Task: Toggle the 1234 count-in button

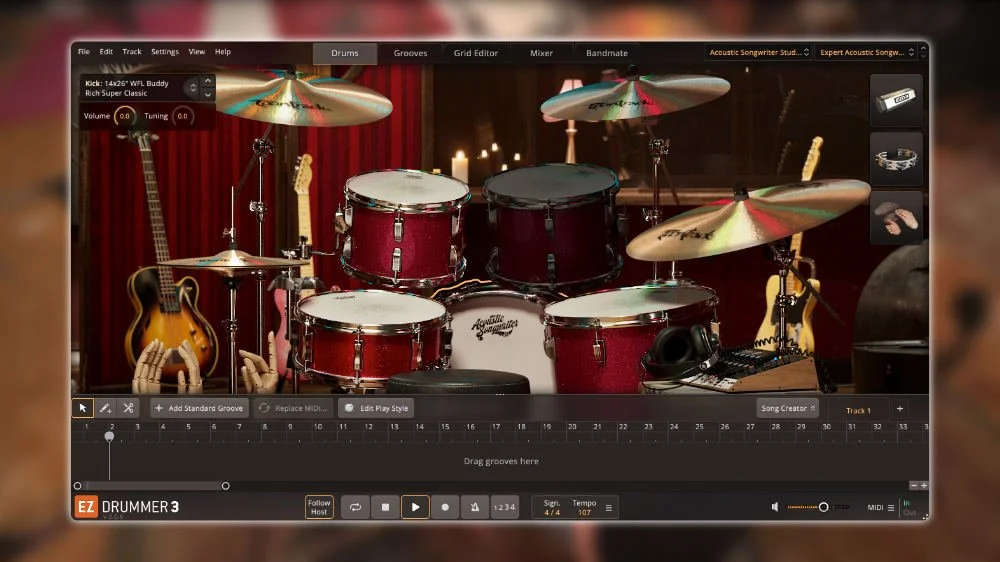Action: pos(504,507)
